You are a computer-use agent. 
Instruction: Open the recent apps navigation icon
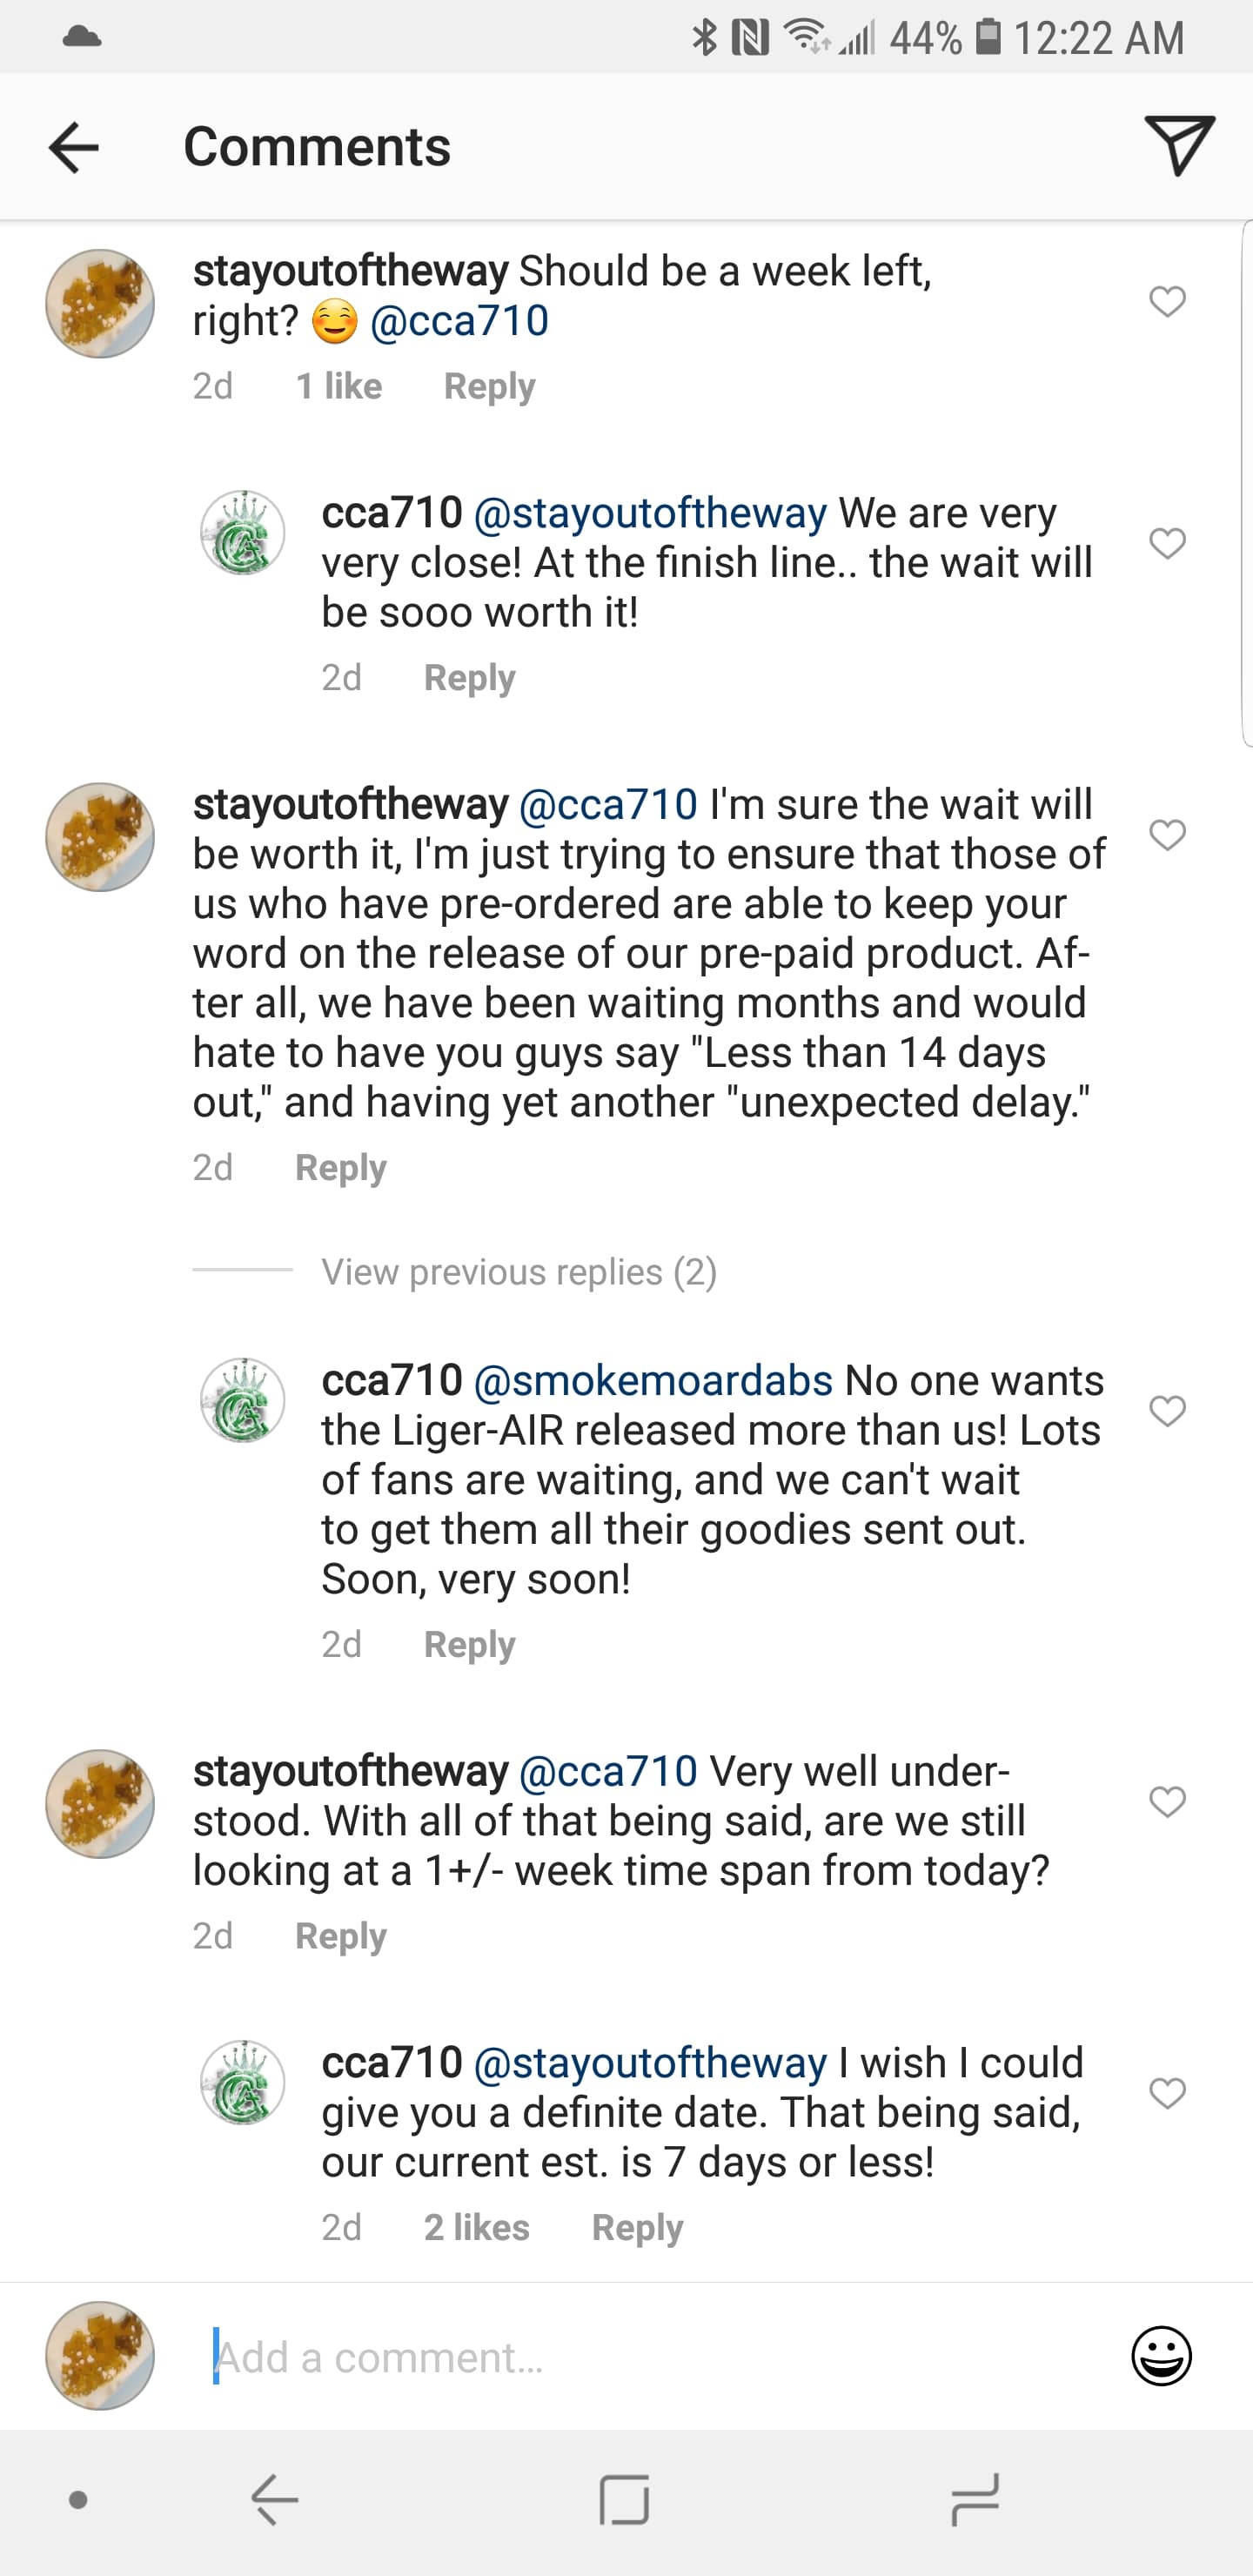point(975,2500)
